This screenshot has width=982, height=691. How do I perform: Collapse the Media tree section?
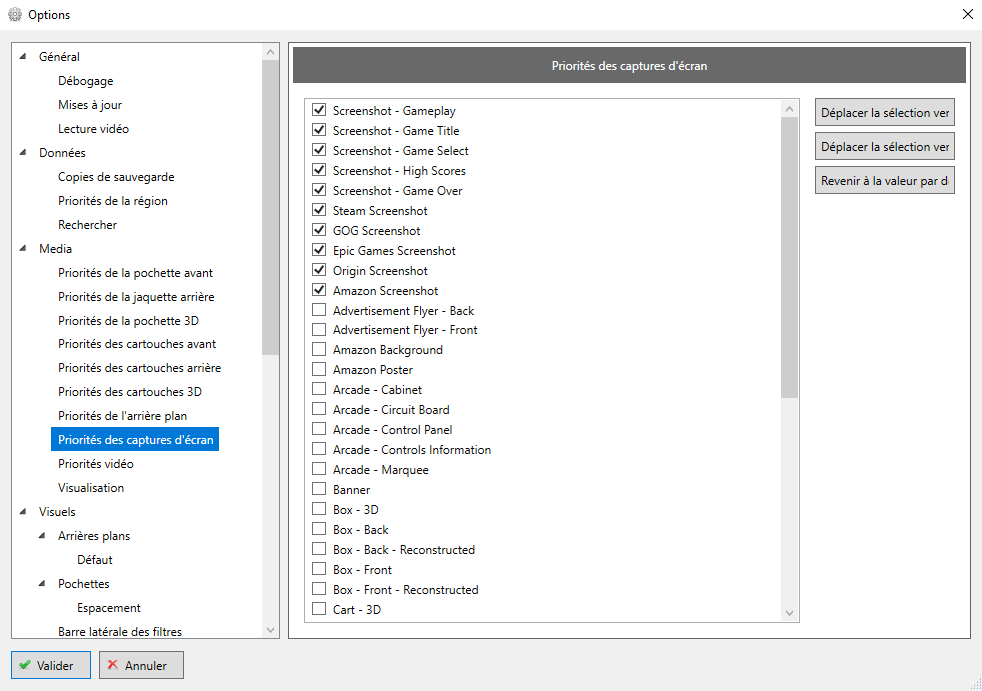[23, 248]
